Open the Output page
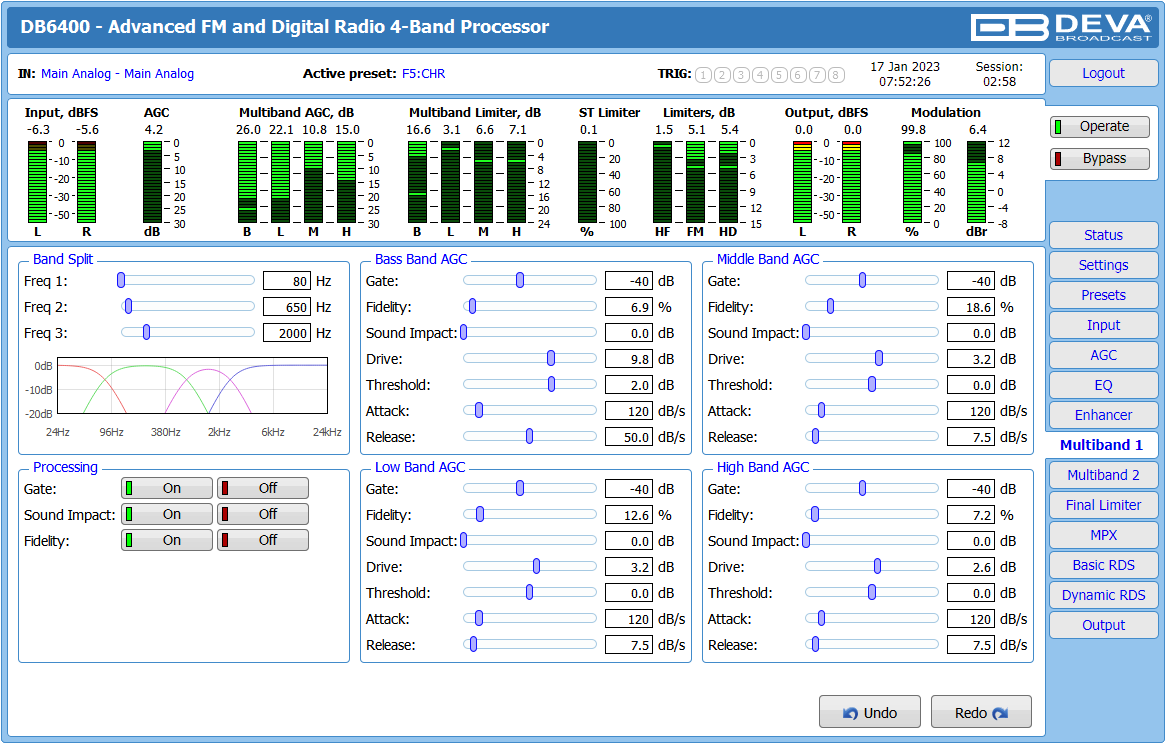 [1104, 625]
